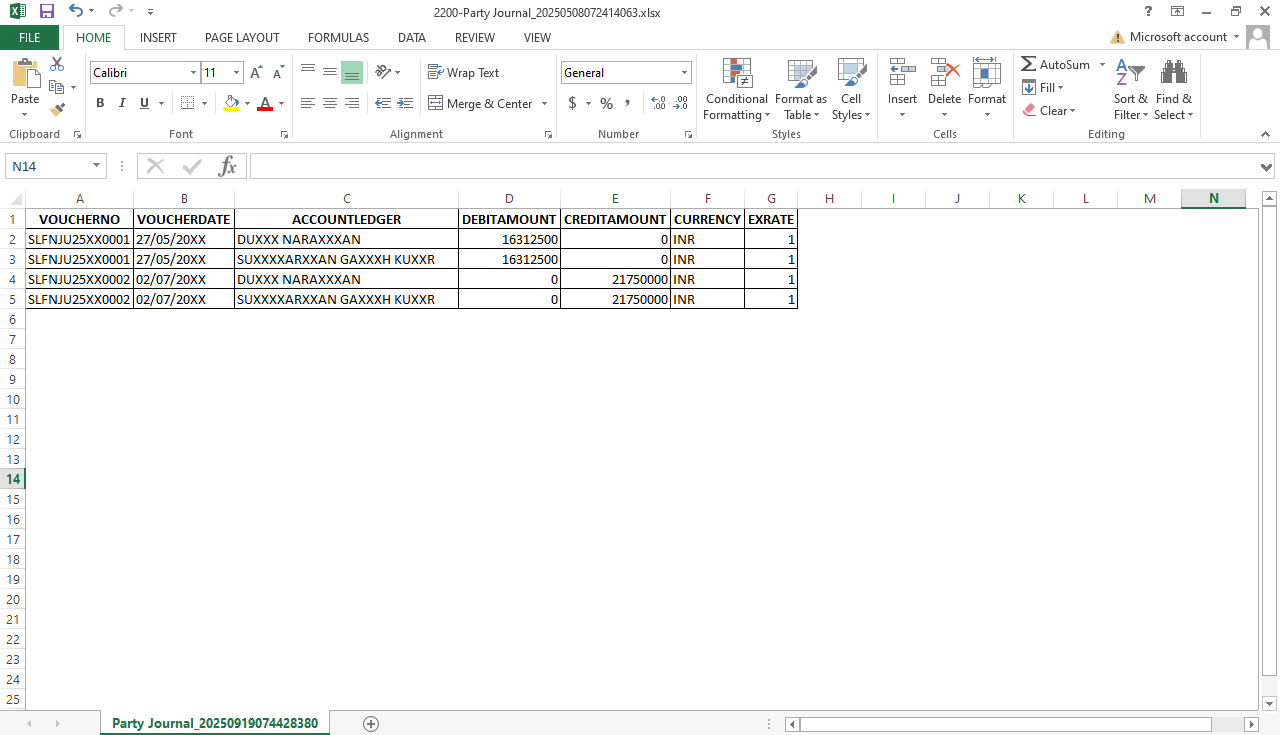
Task: Expand the Name Box dropdown arrow
Action: 97,166
